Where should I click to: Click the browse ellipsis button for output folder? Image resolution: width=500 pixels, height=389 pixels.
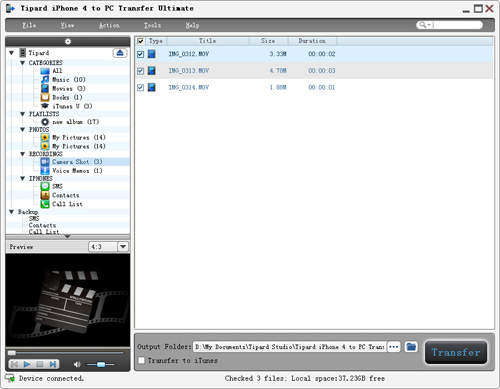click(x=394, y=347)
